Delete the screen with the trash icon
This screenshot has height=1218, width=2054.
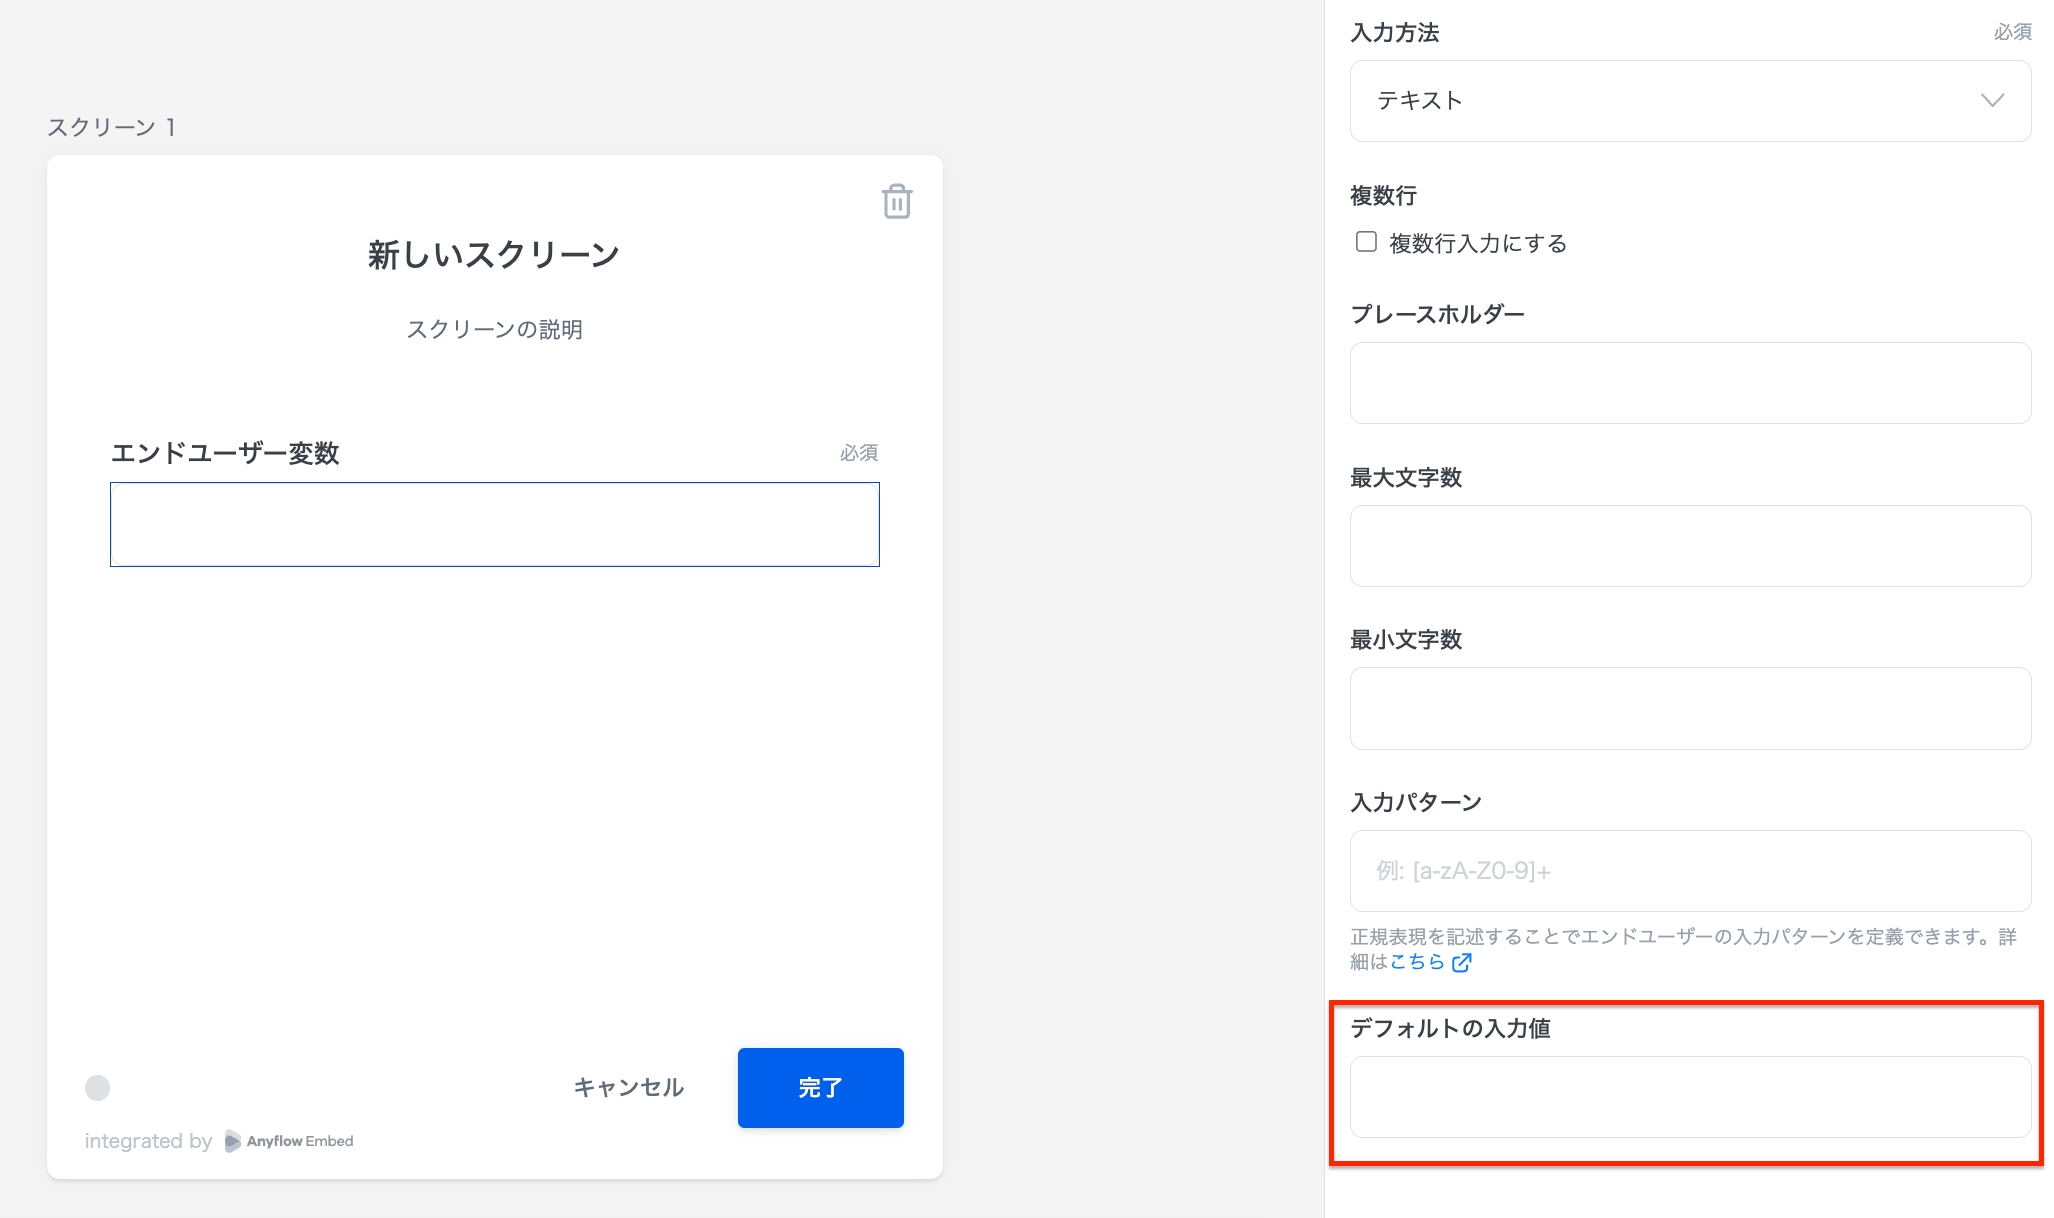click(x=896, y=201)
